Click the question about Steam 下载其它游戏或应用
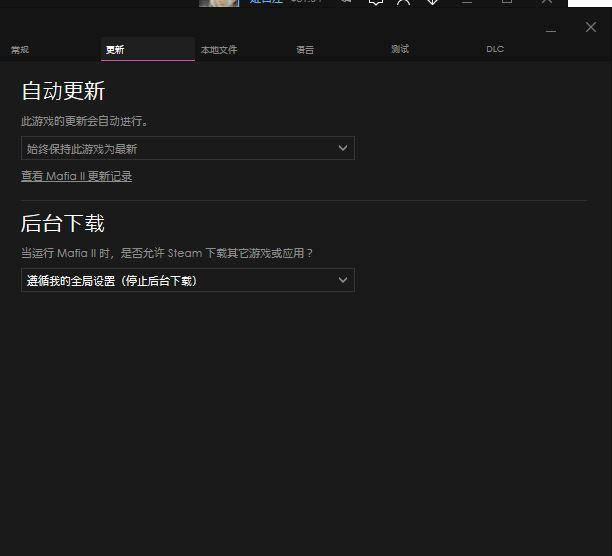 click(167, 253)
